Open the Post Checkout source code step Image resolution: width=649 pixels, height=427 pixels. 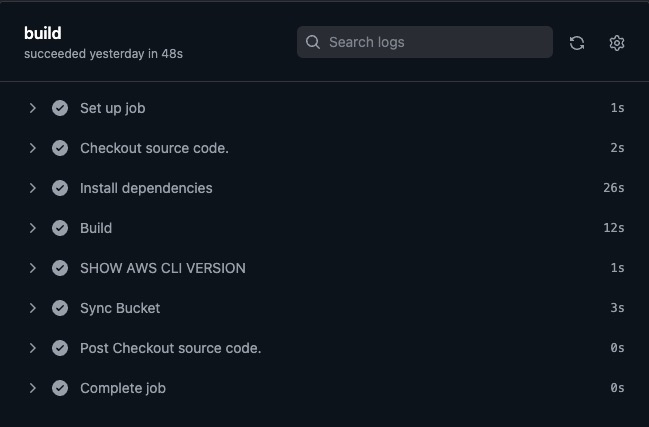[x=170, y=348]
